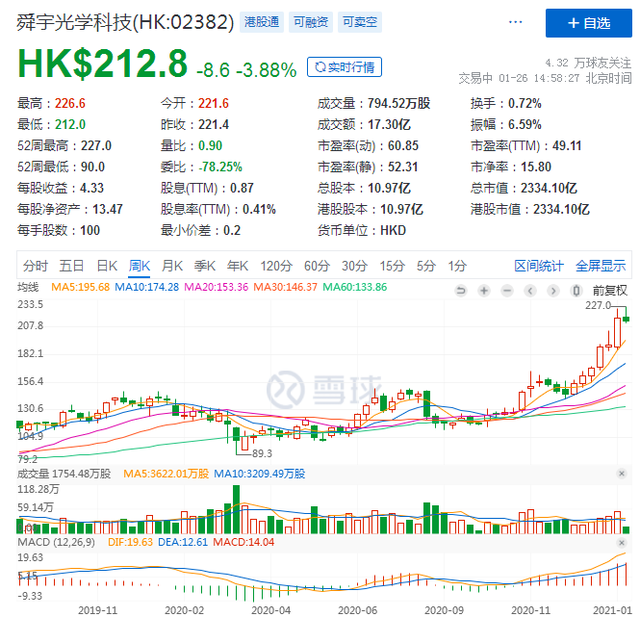Zoom out the K-line chart with minus icon
The height and width of the screenshot is (617, 640).
click(x=507, y=291)
